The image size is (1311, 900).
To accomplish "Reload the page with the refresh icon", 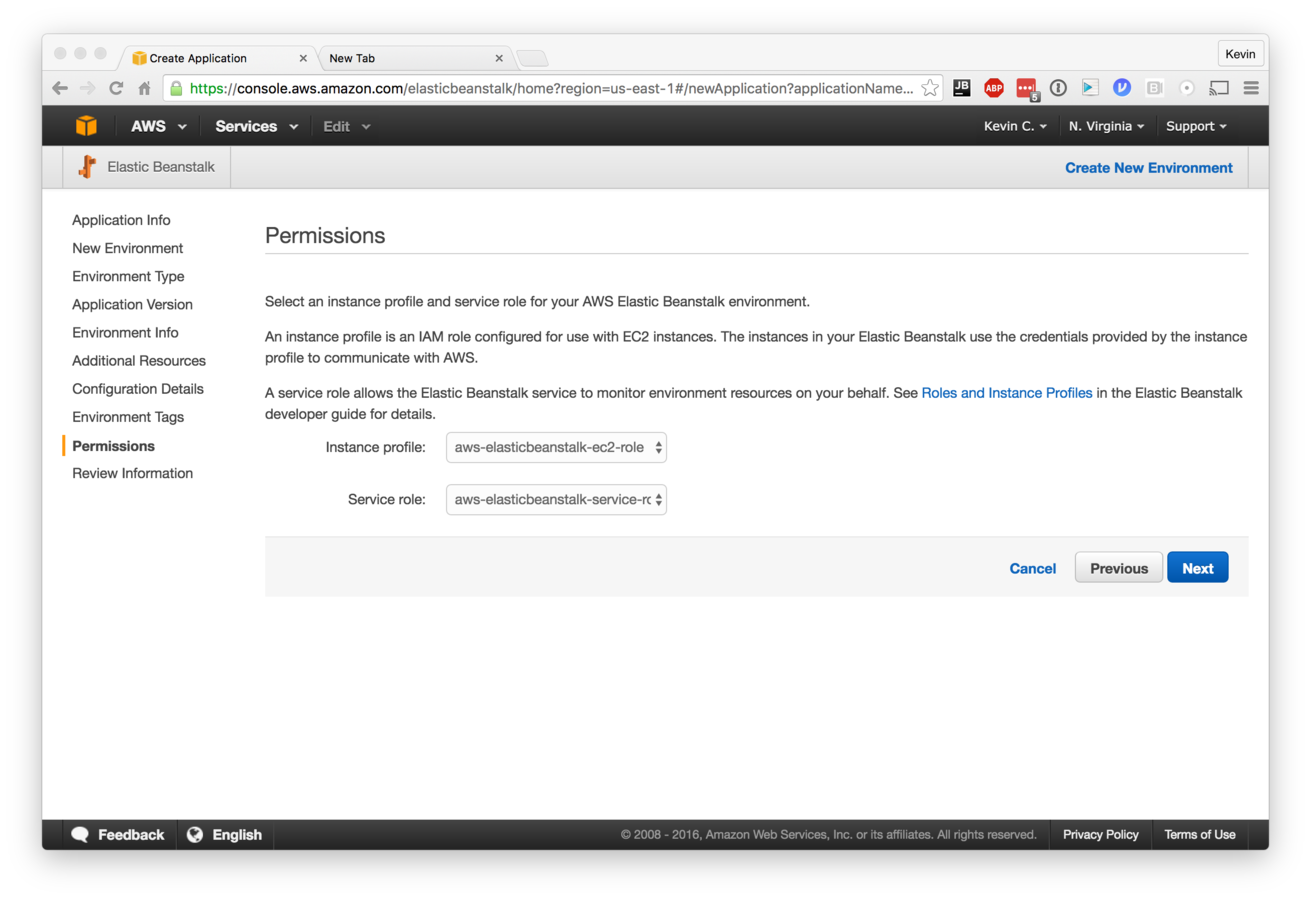I will coord(116,88).
